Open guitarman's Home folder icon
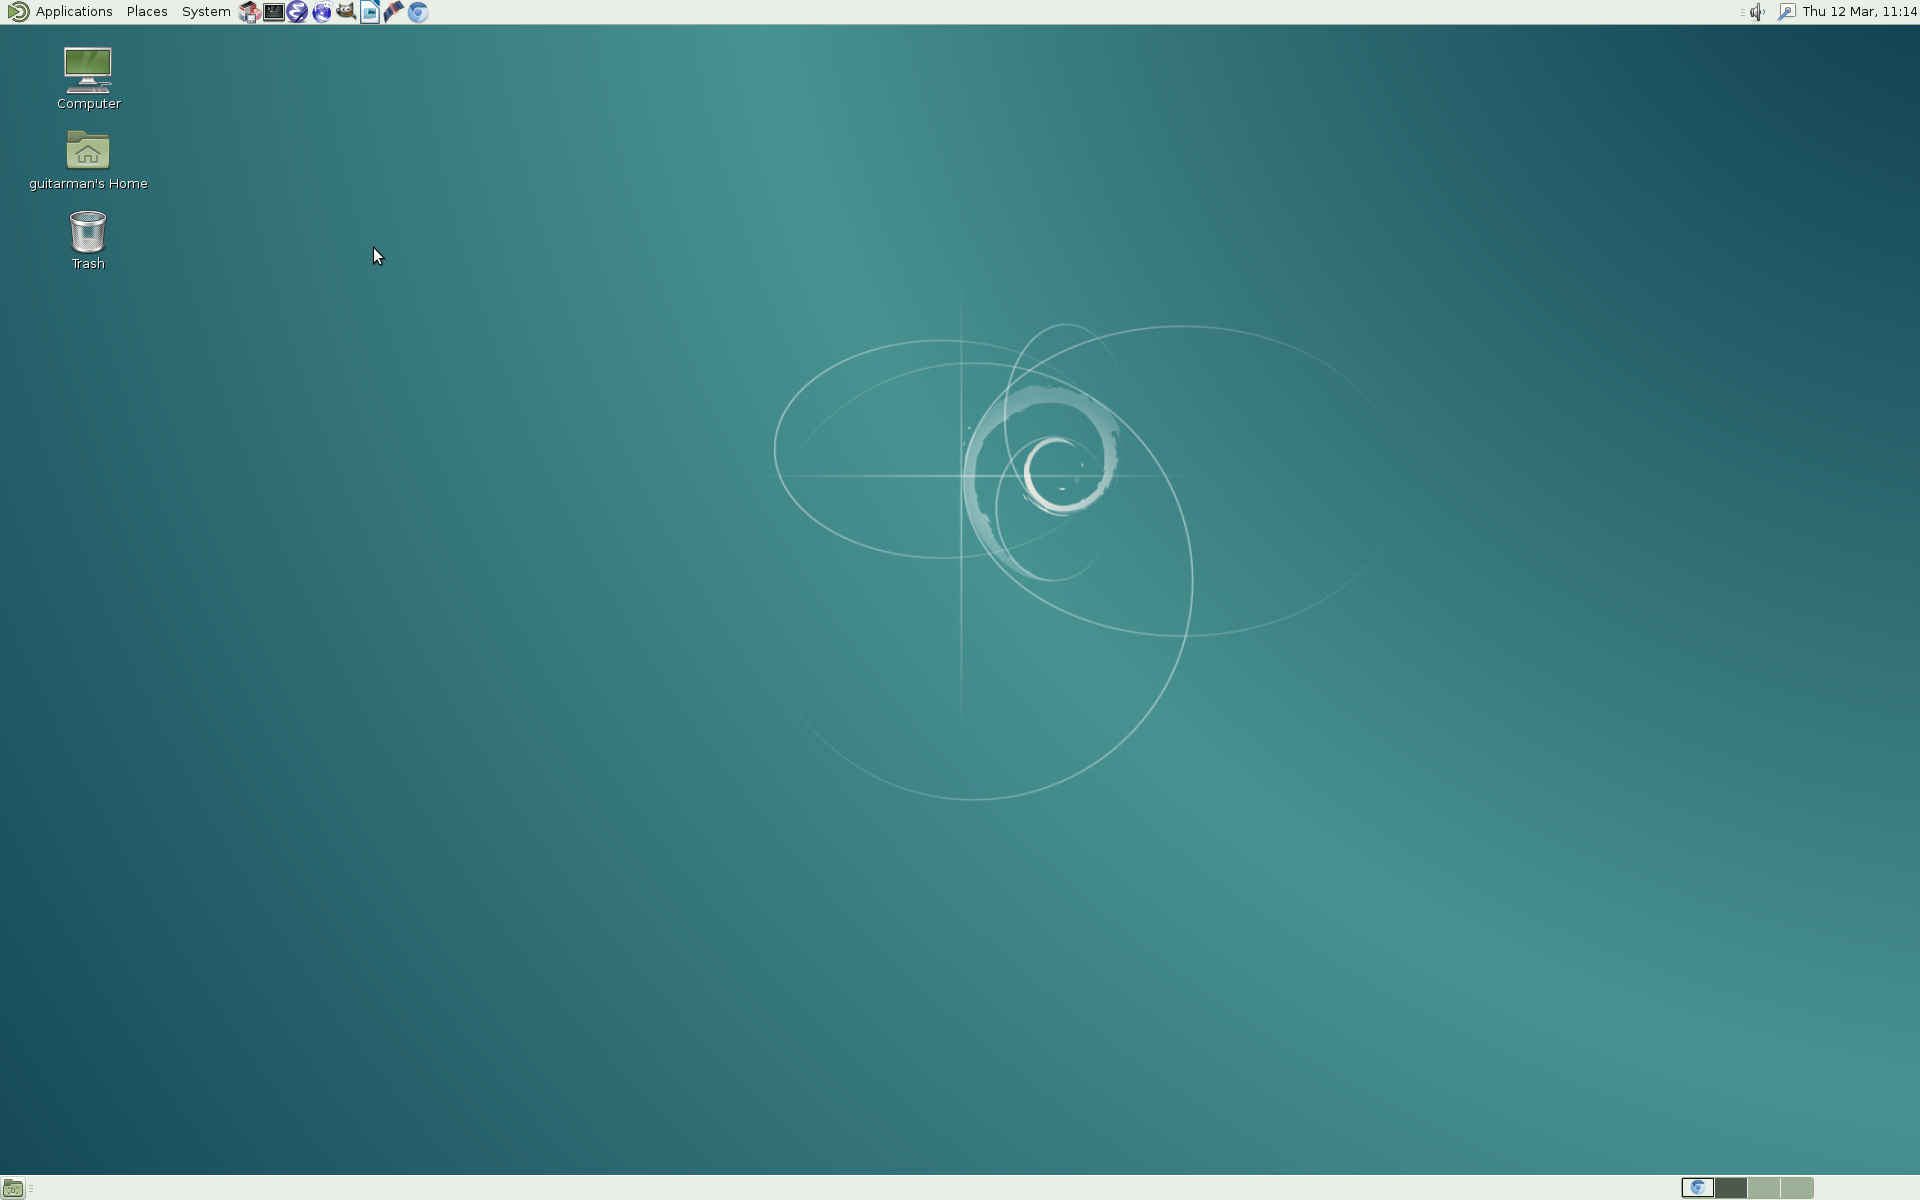Viewport: 1920px width, 1200px height. (x=88, y=160)
